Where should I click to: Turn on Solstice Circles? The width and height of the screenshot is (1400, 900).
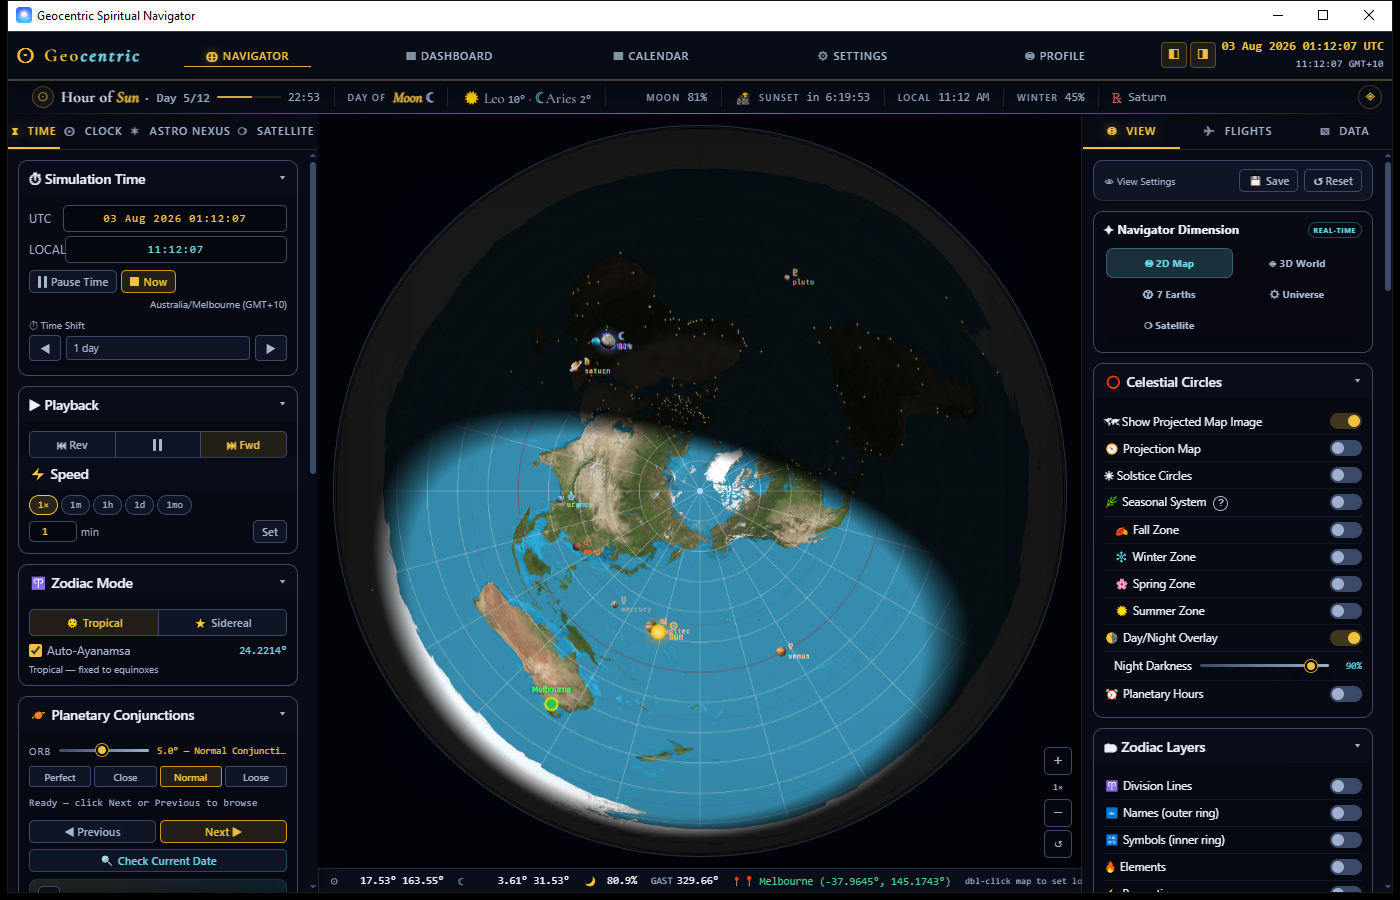point(1346,475)
